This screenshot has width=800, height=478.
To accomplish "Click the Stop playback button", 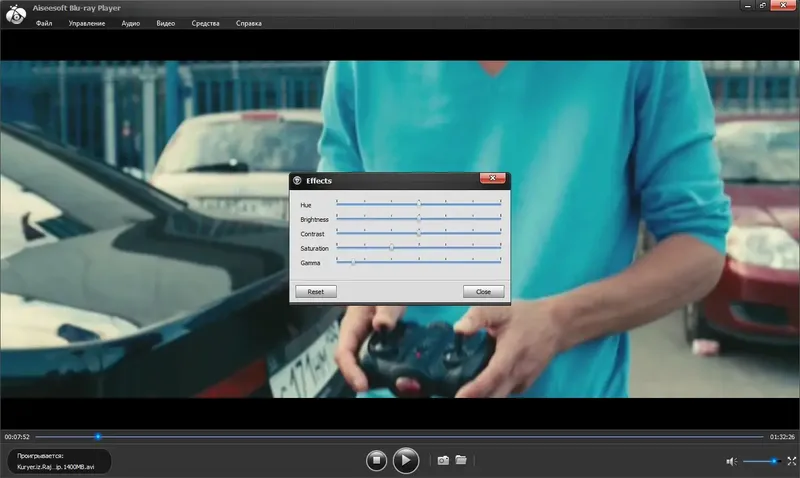I will tap(377, 460).
